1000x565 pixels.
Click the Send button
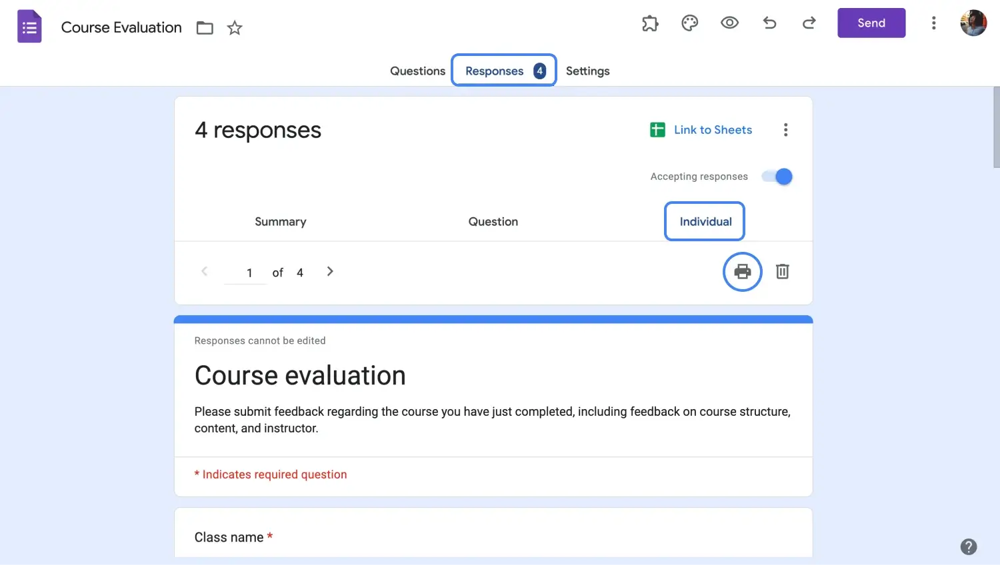[x=871, y=23]
